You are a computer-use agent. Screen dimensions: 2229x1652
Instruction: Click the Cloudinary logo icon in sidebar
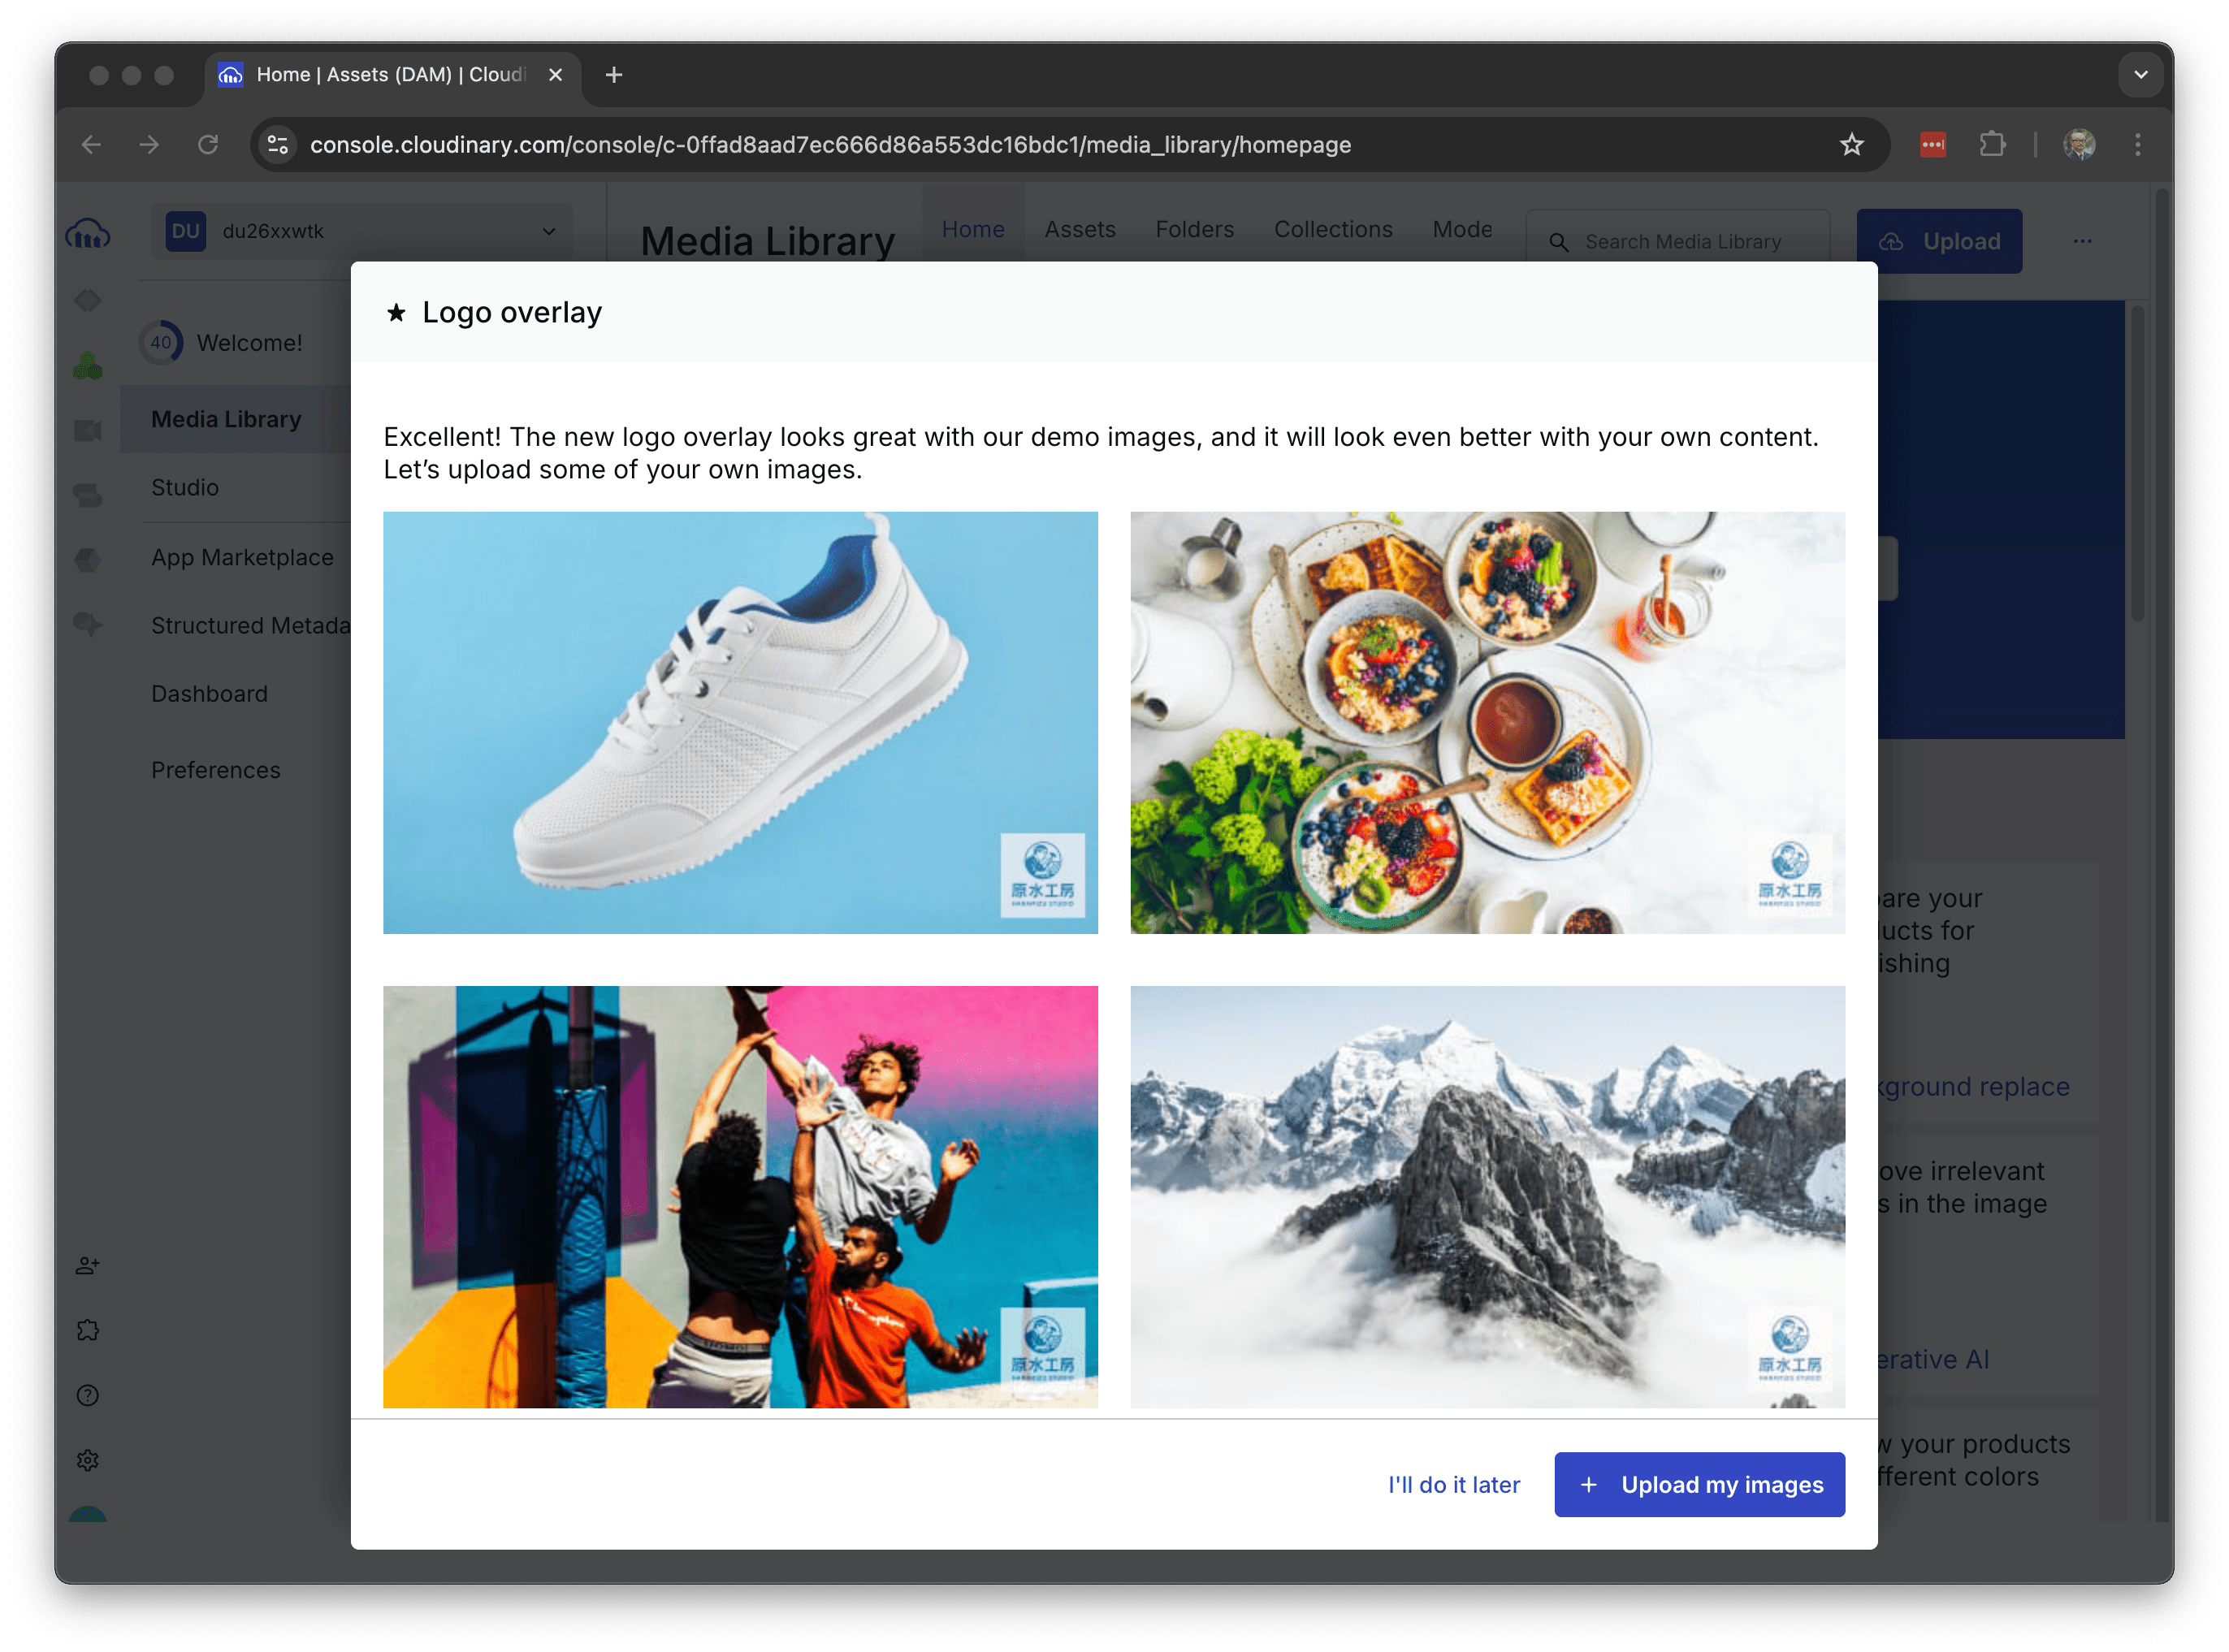(88, 236)
